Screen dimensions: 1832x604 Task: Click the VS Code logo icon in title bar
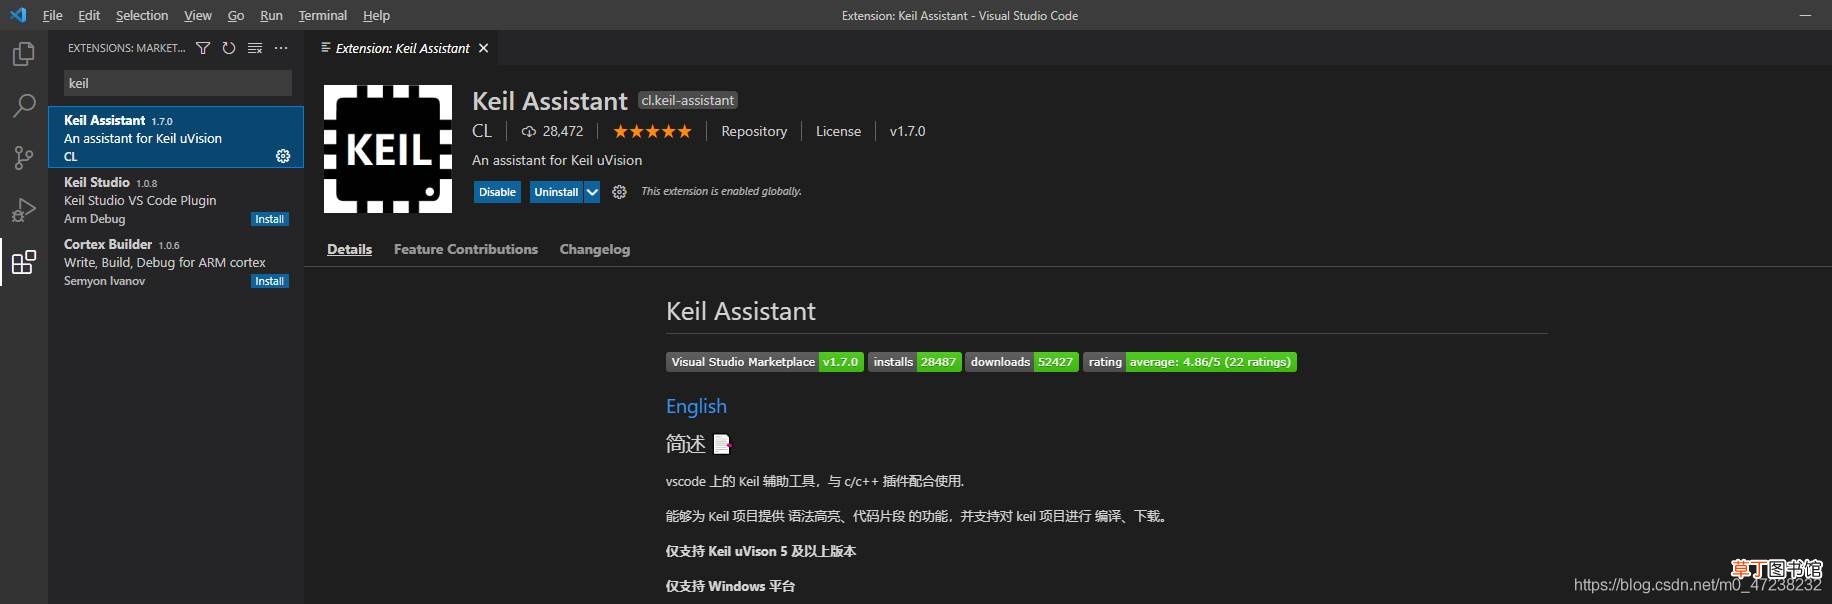click(x=18, y=15)
